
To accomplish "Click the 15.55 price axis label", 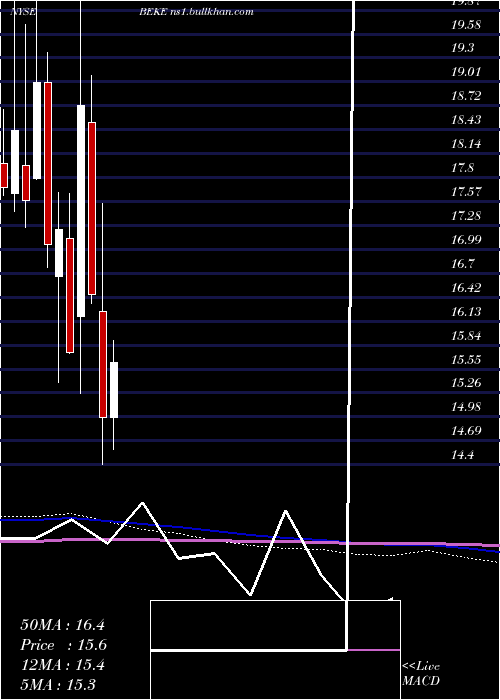I will (x=466, y=360).
